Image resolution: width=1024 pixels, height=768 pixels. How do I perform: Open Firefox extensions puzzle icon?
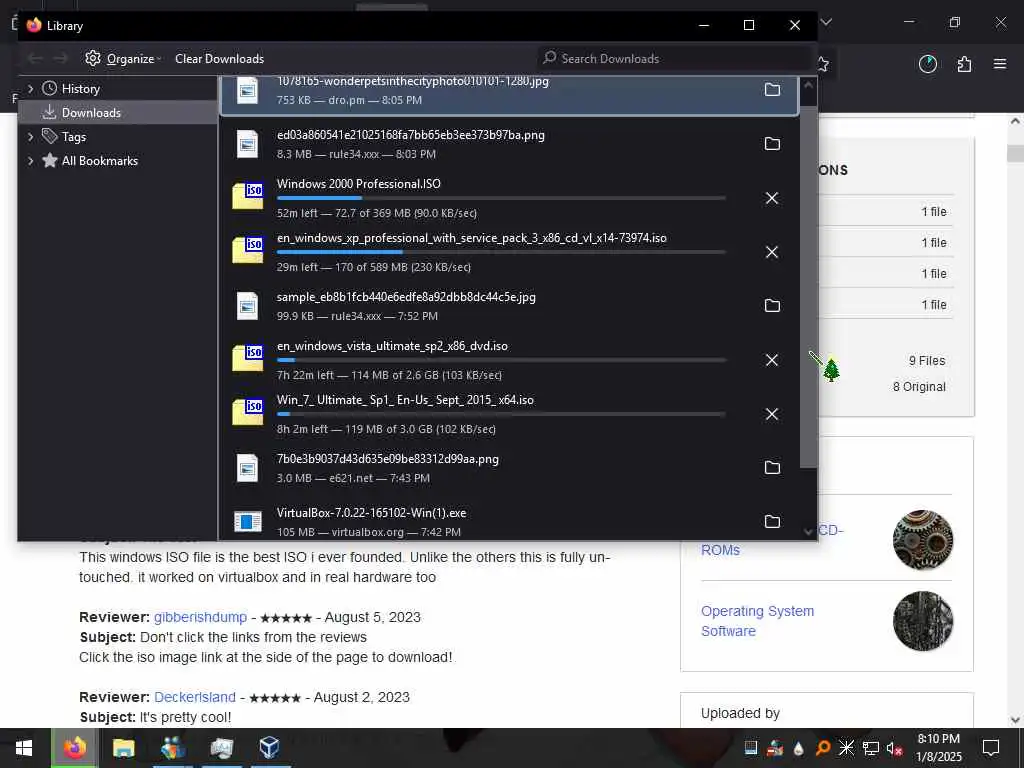coord(964,63)
